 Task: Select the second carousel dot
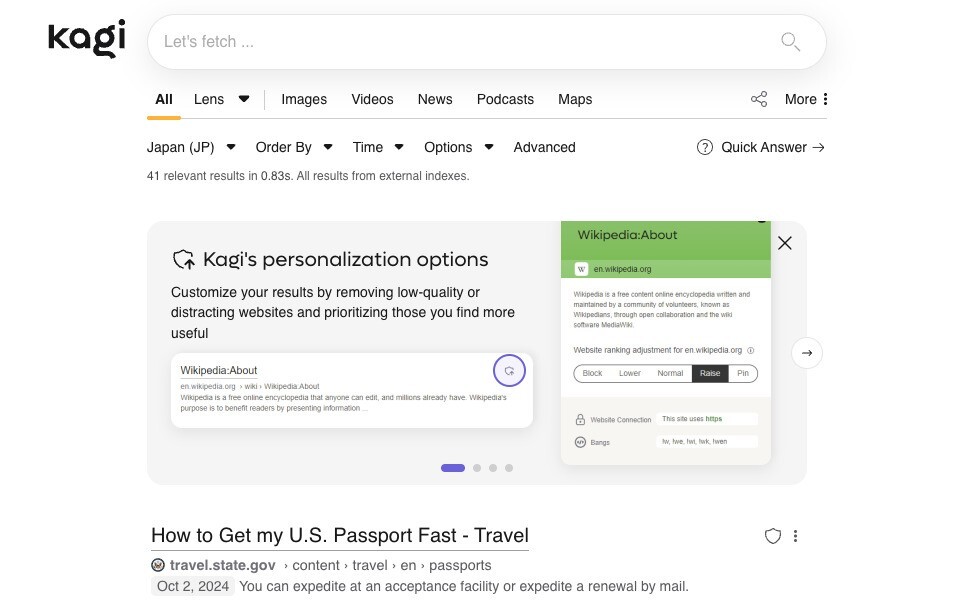(477, 468)
